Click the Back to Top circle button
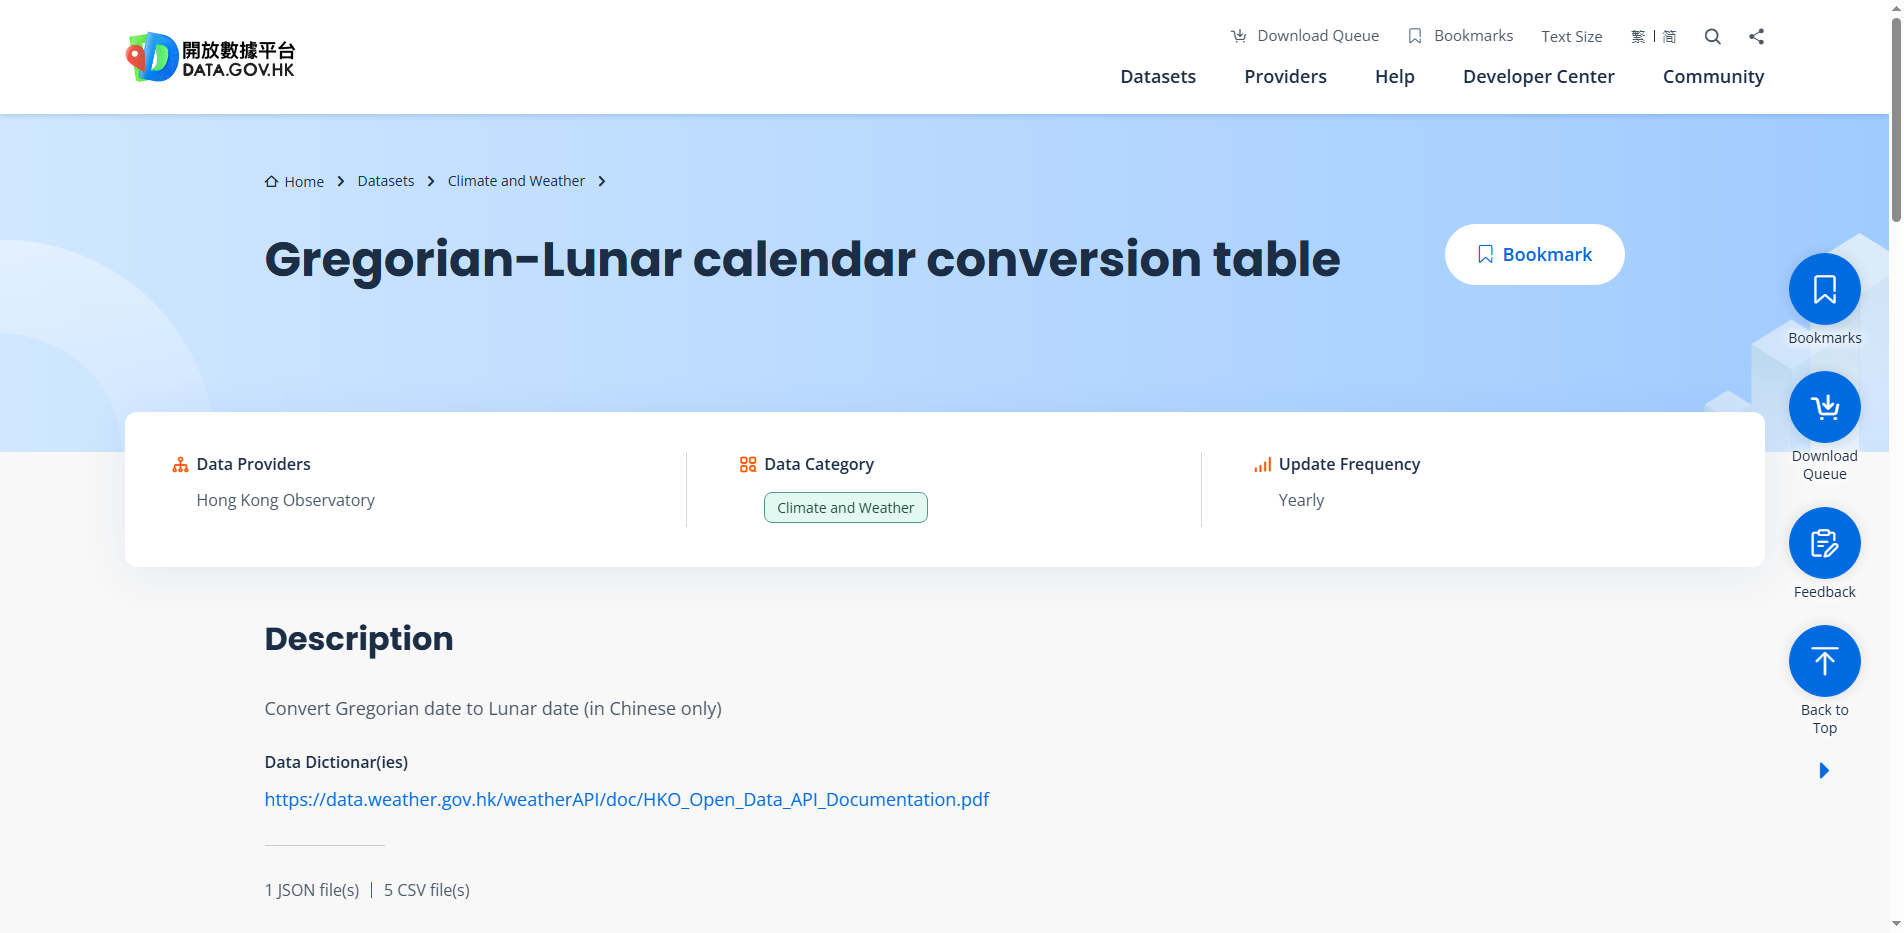 [1825, 661]
